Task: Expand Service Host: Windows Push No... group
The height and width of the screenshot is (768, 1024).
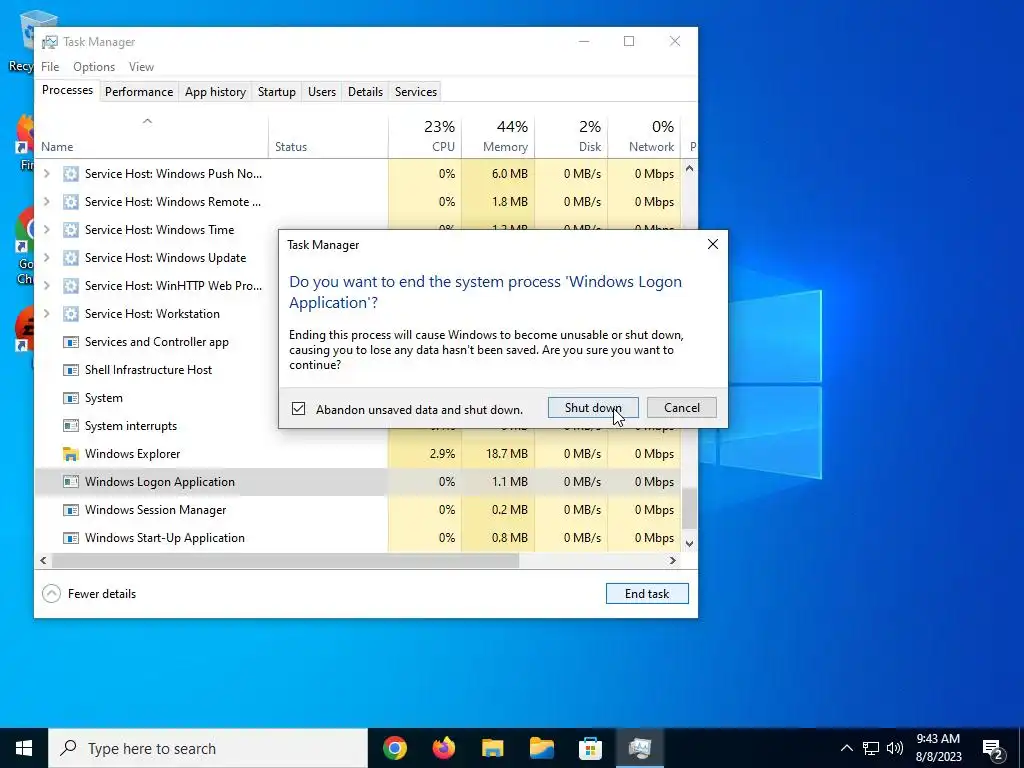Action: (x=46, y=174)
